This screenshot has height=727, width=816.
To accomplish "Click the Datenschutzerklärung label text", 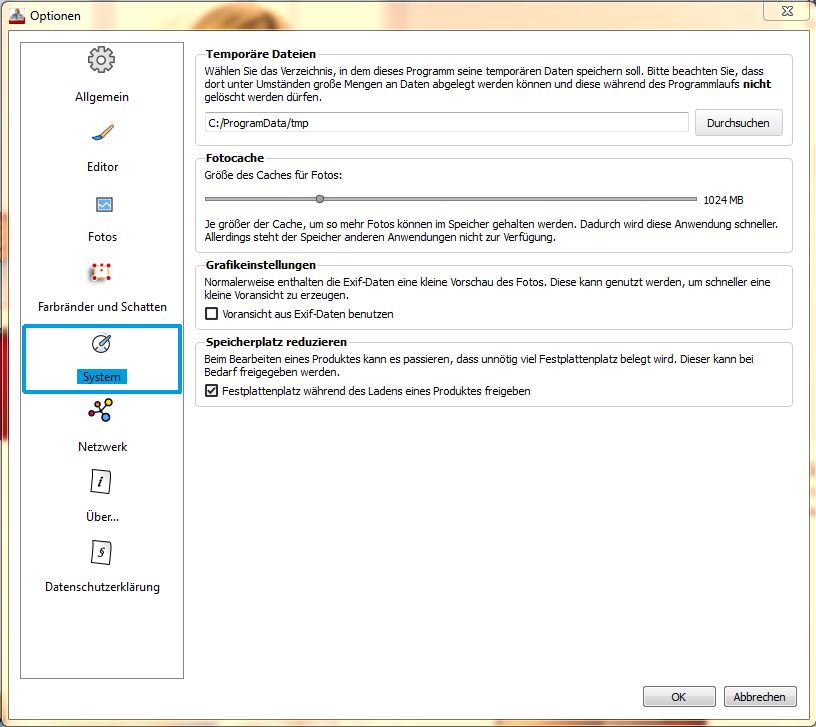I will pos(103,587).
